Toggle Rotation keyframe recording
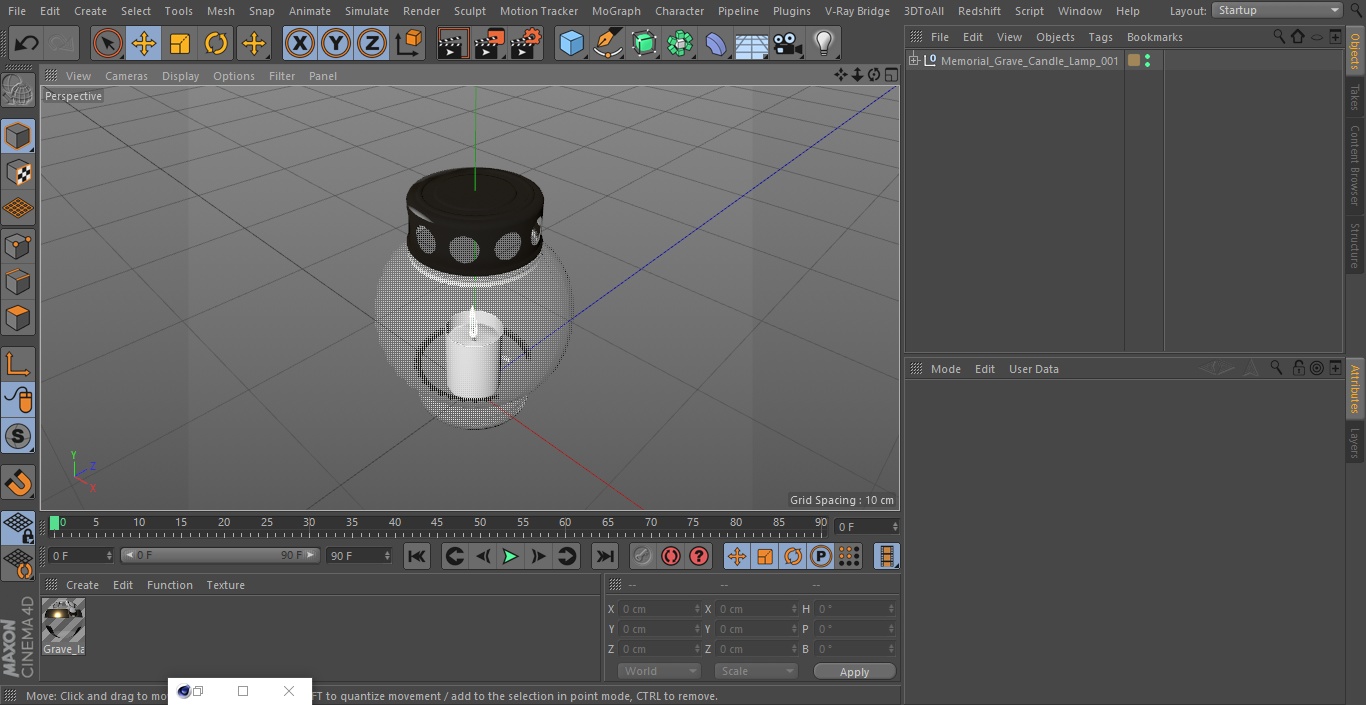Screen dimensions: 1366x705 click(793, 556)
